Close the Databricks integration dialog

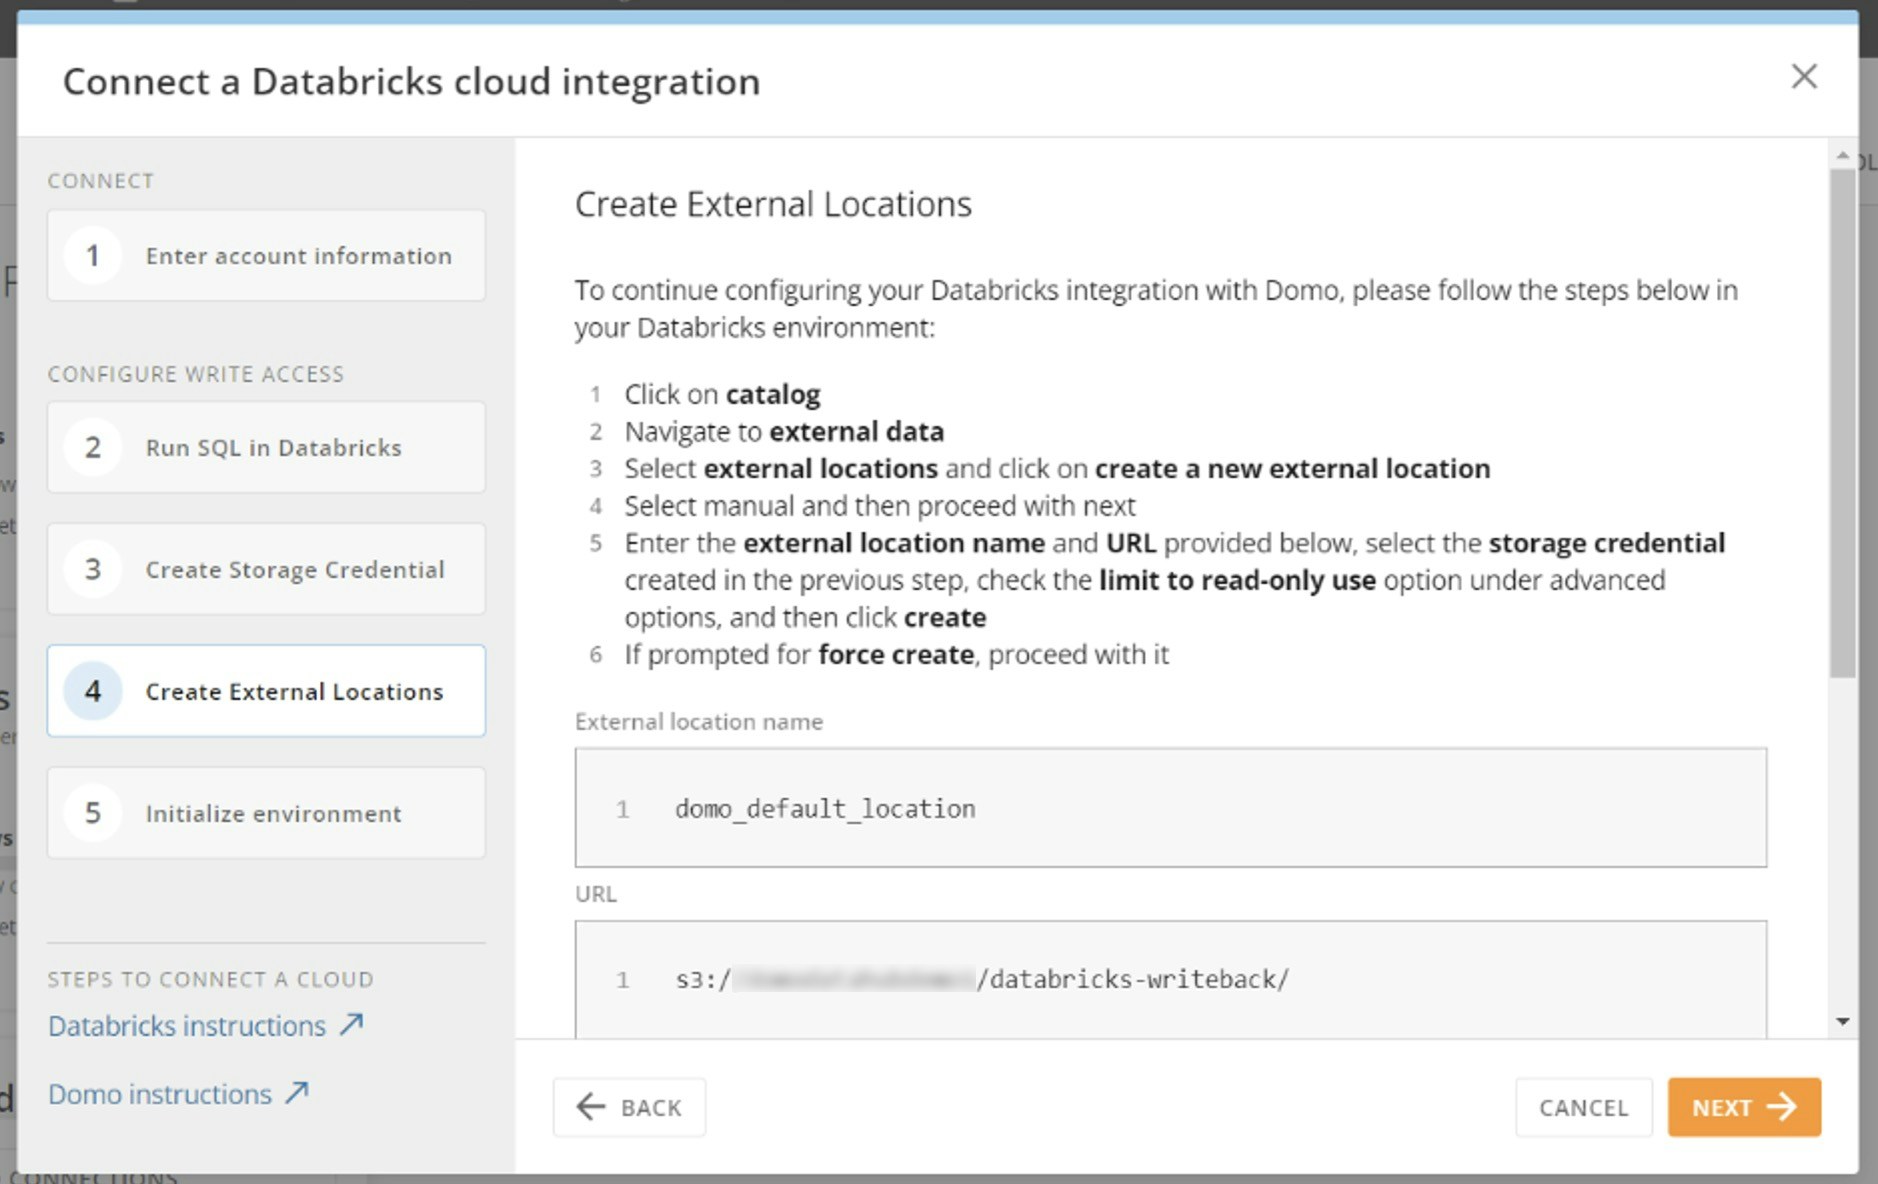(1803, 77)
